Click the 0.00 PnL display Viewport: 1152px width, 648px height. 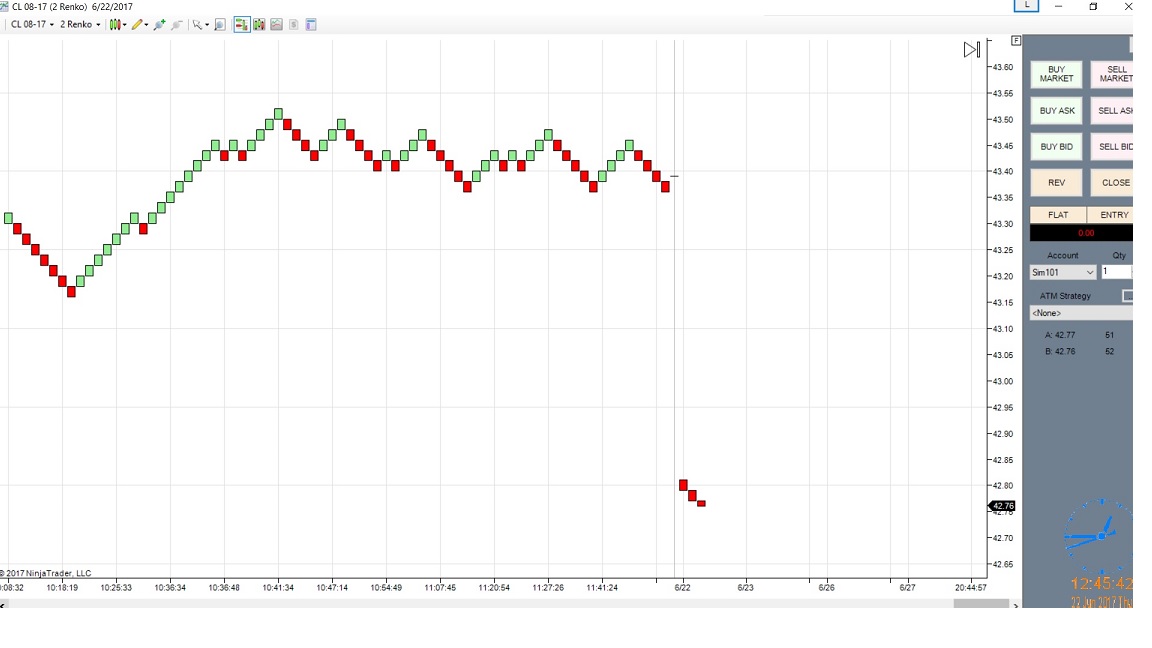coord(1081,233)
